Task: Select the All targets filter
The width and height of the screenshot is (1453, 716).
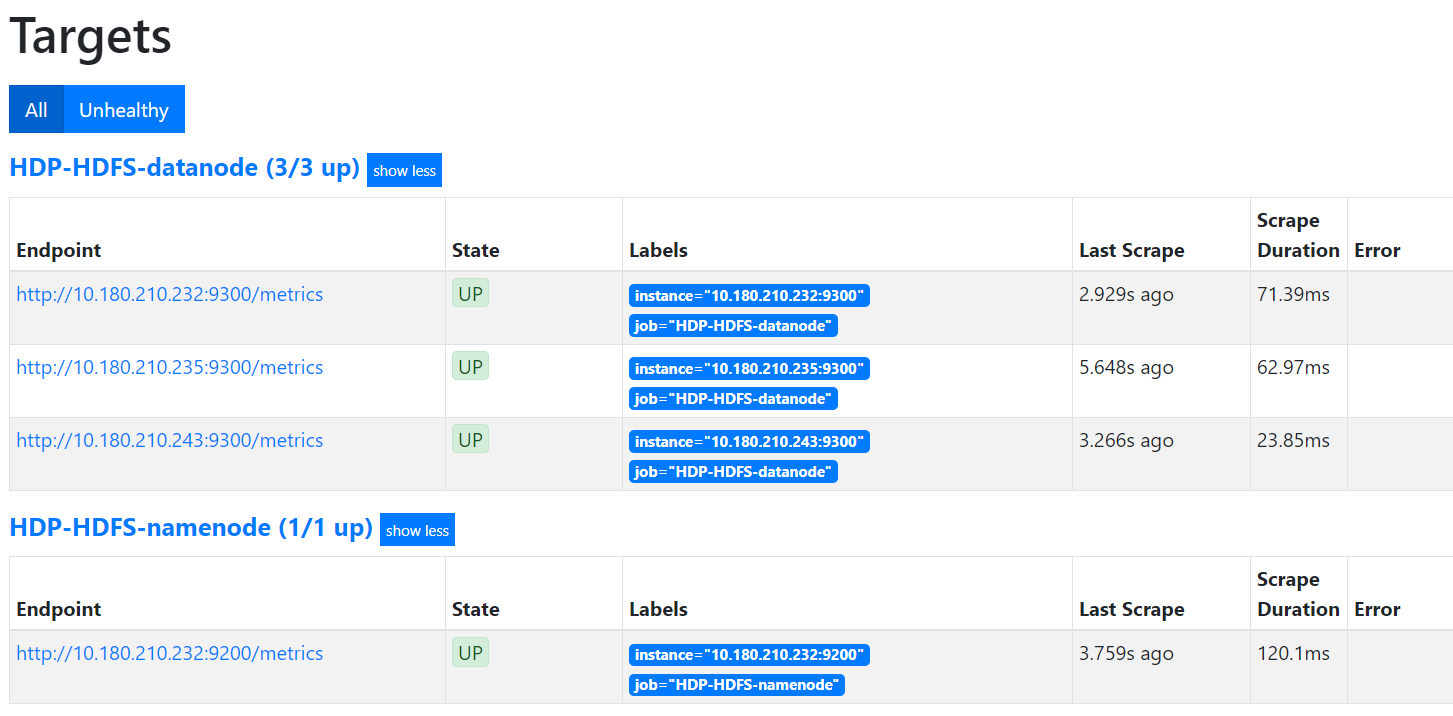Action: click(35, 109)
